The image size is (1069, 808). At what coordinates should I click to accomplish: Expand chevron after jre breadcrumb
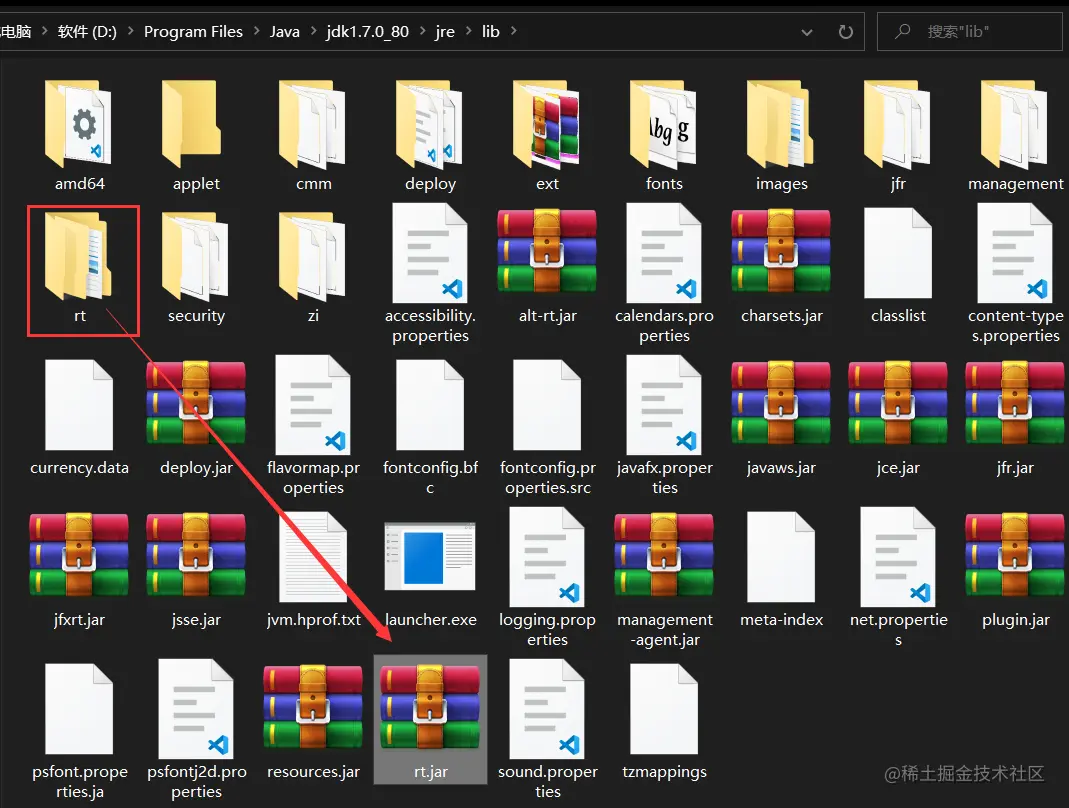[468, 31]
